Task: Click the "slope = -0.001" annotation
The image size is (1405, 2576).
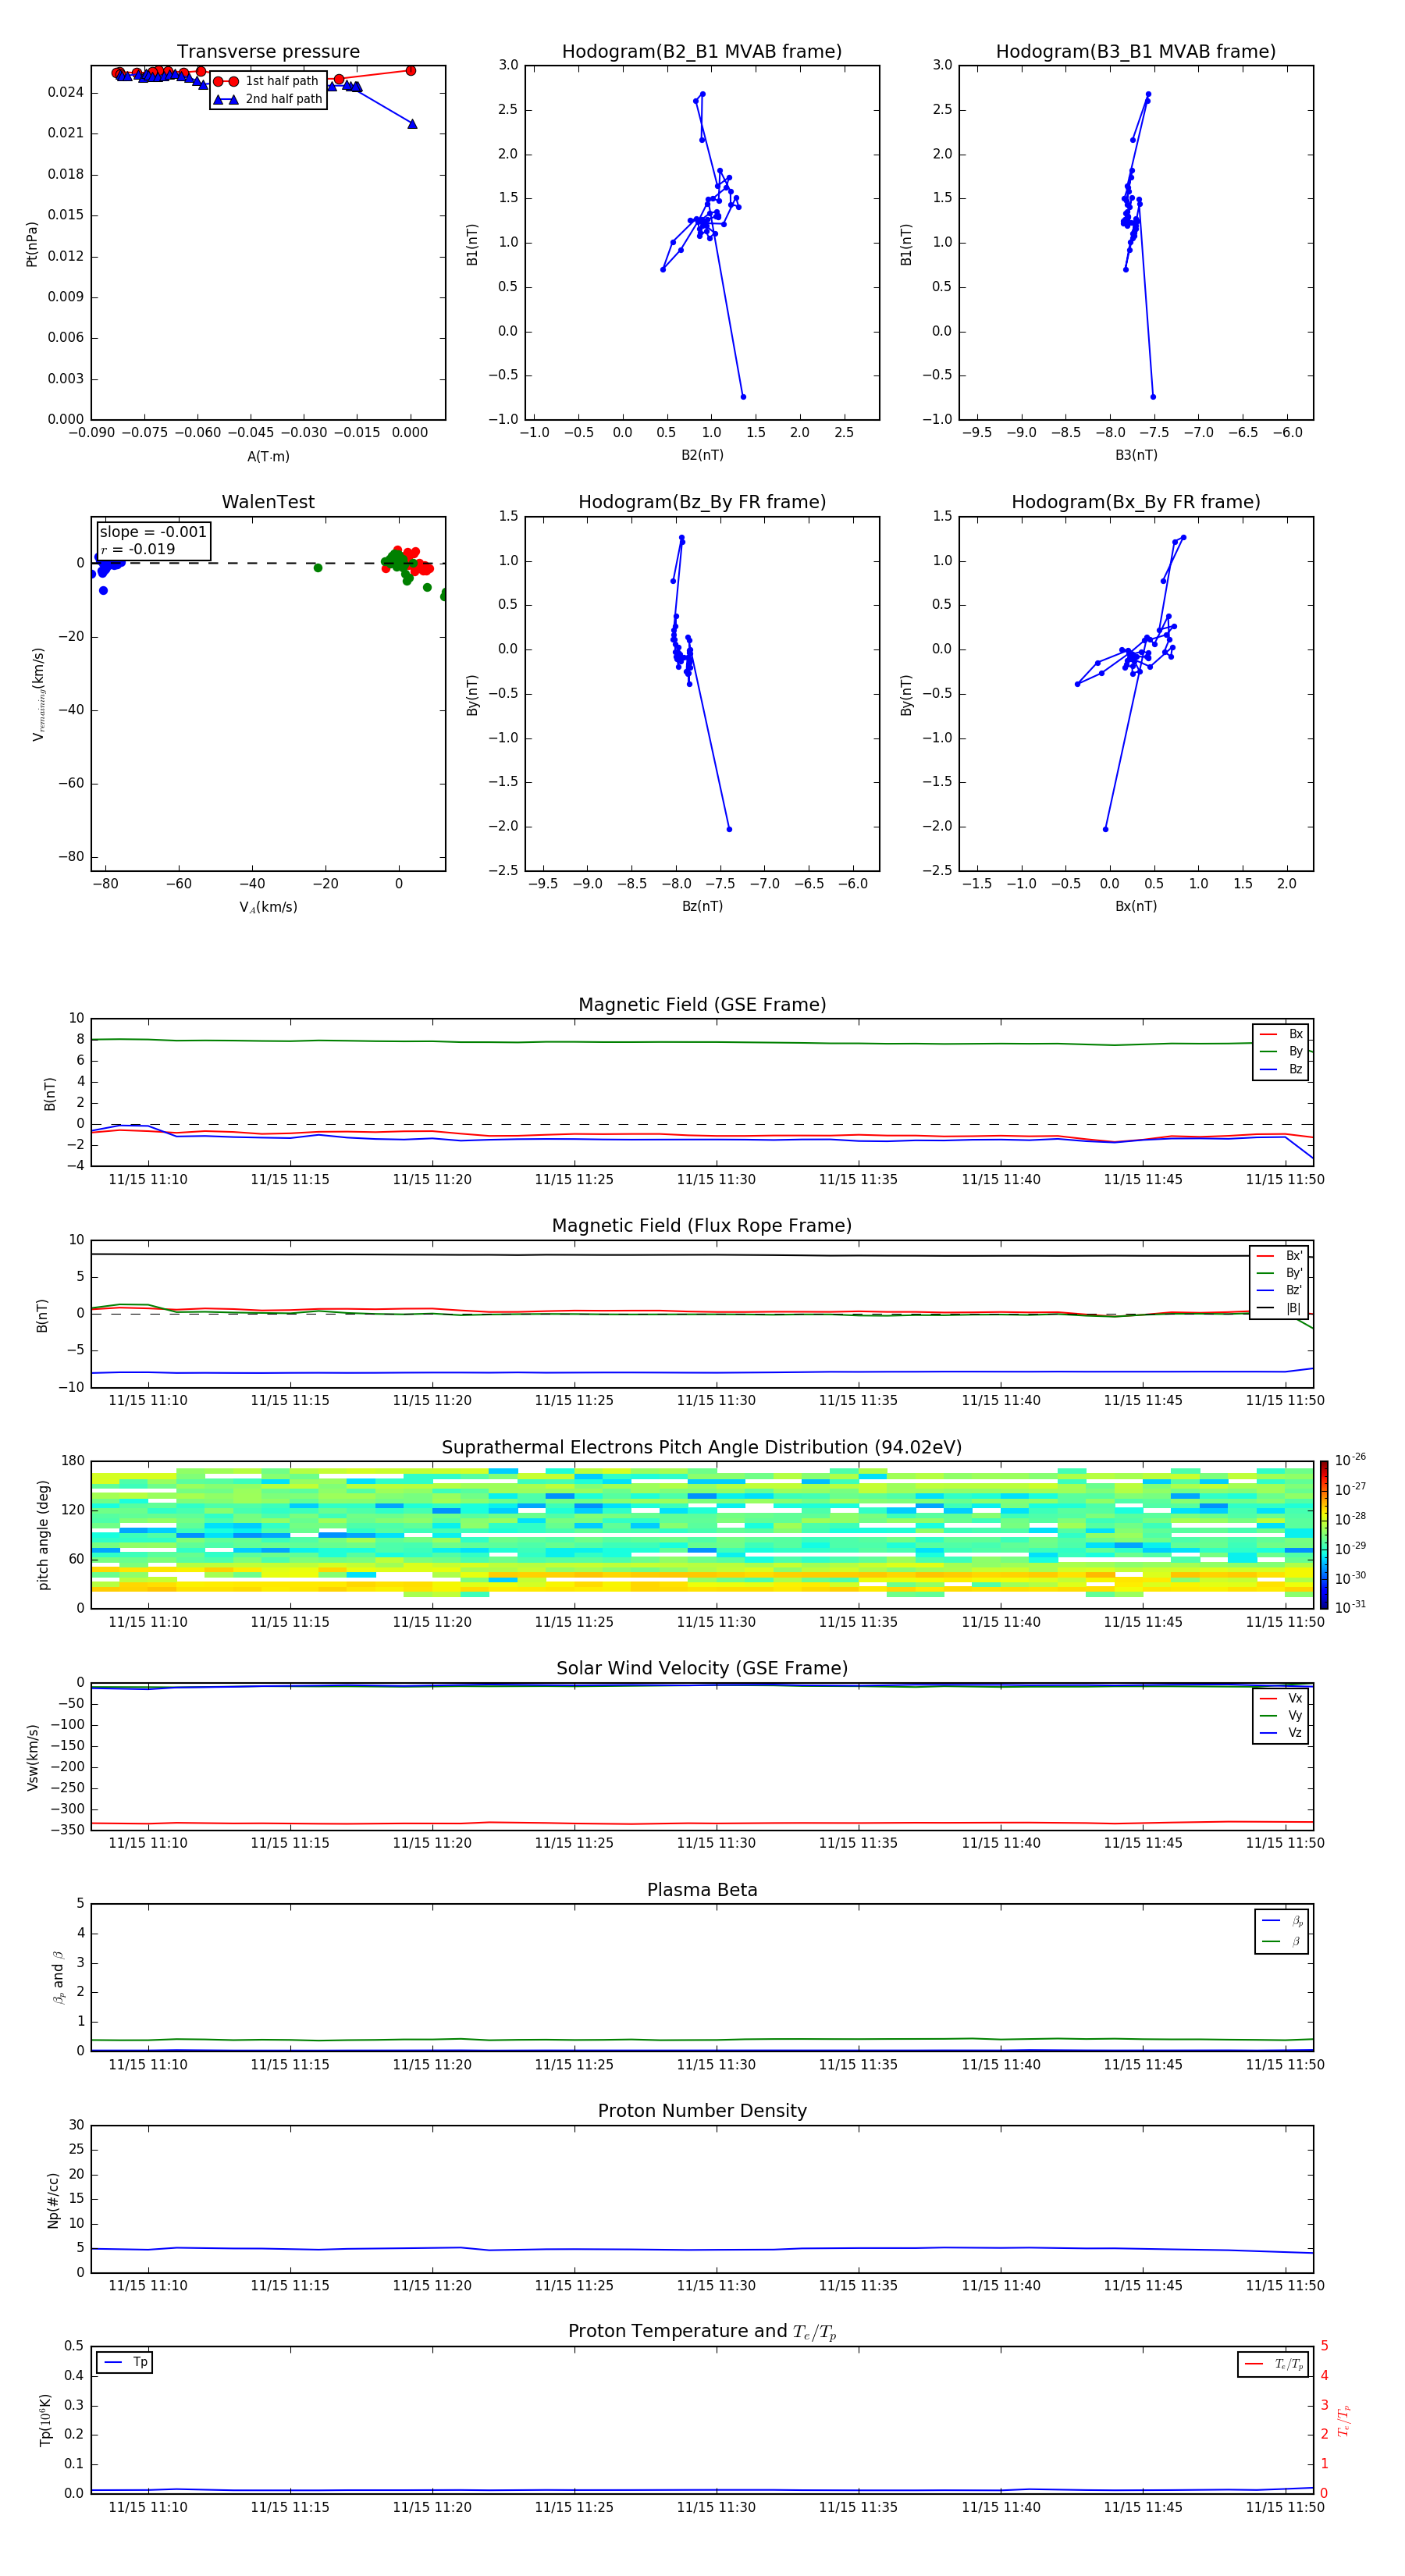Action: [x=153, y=532]
